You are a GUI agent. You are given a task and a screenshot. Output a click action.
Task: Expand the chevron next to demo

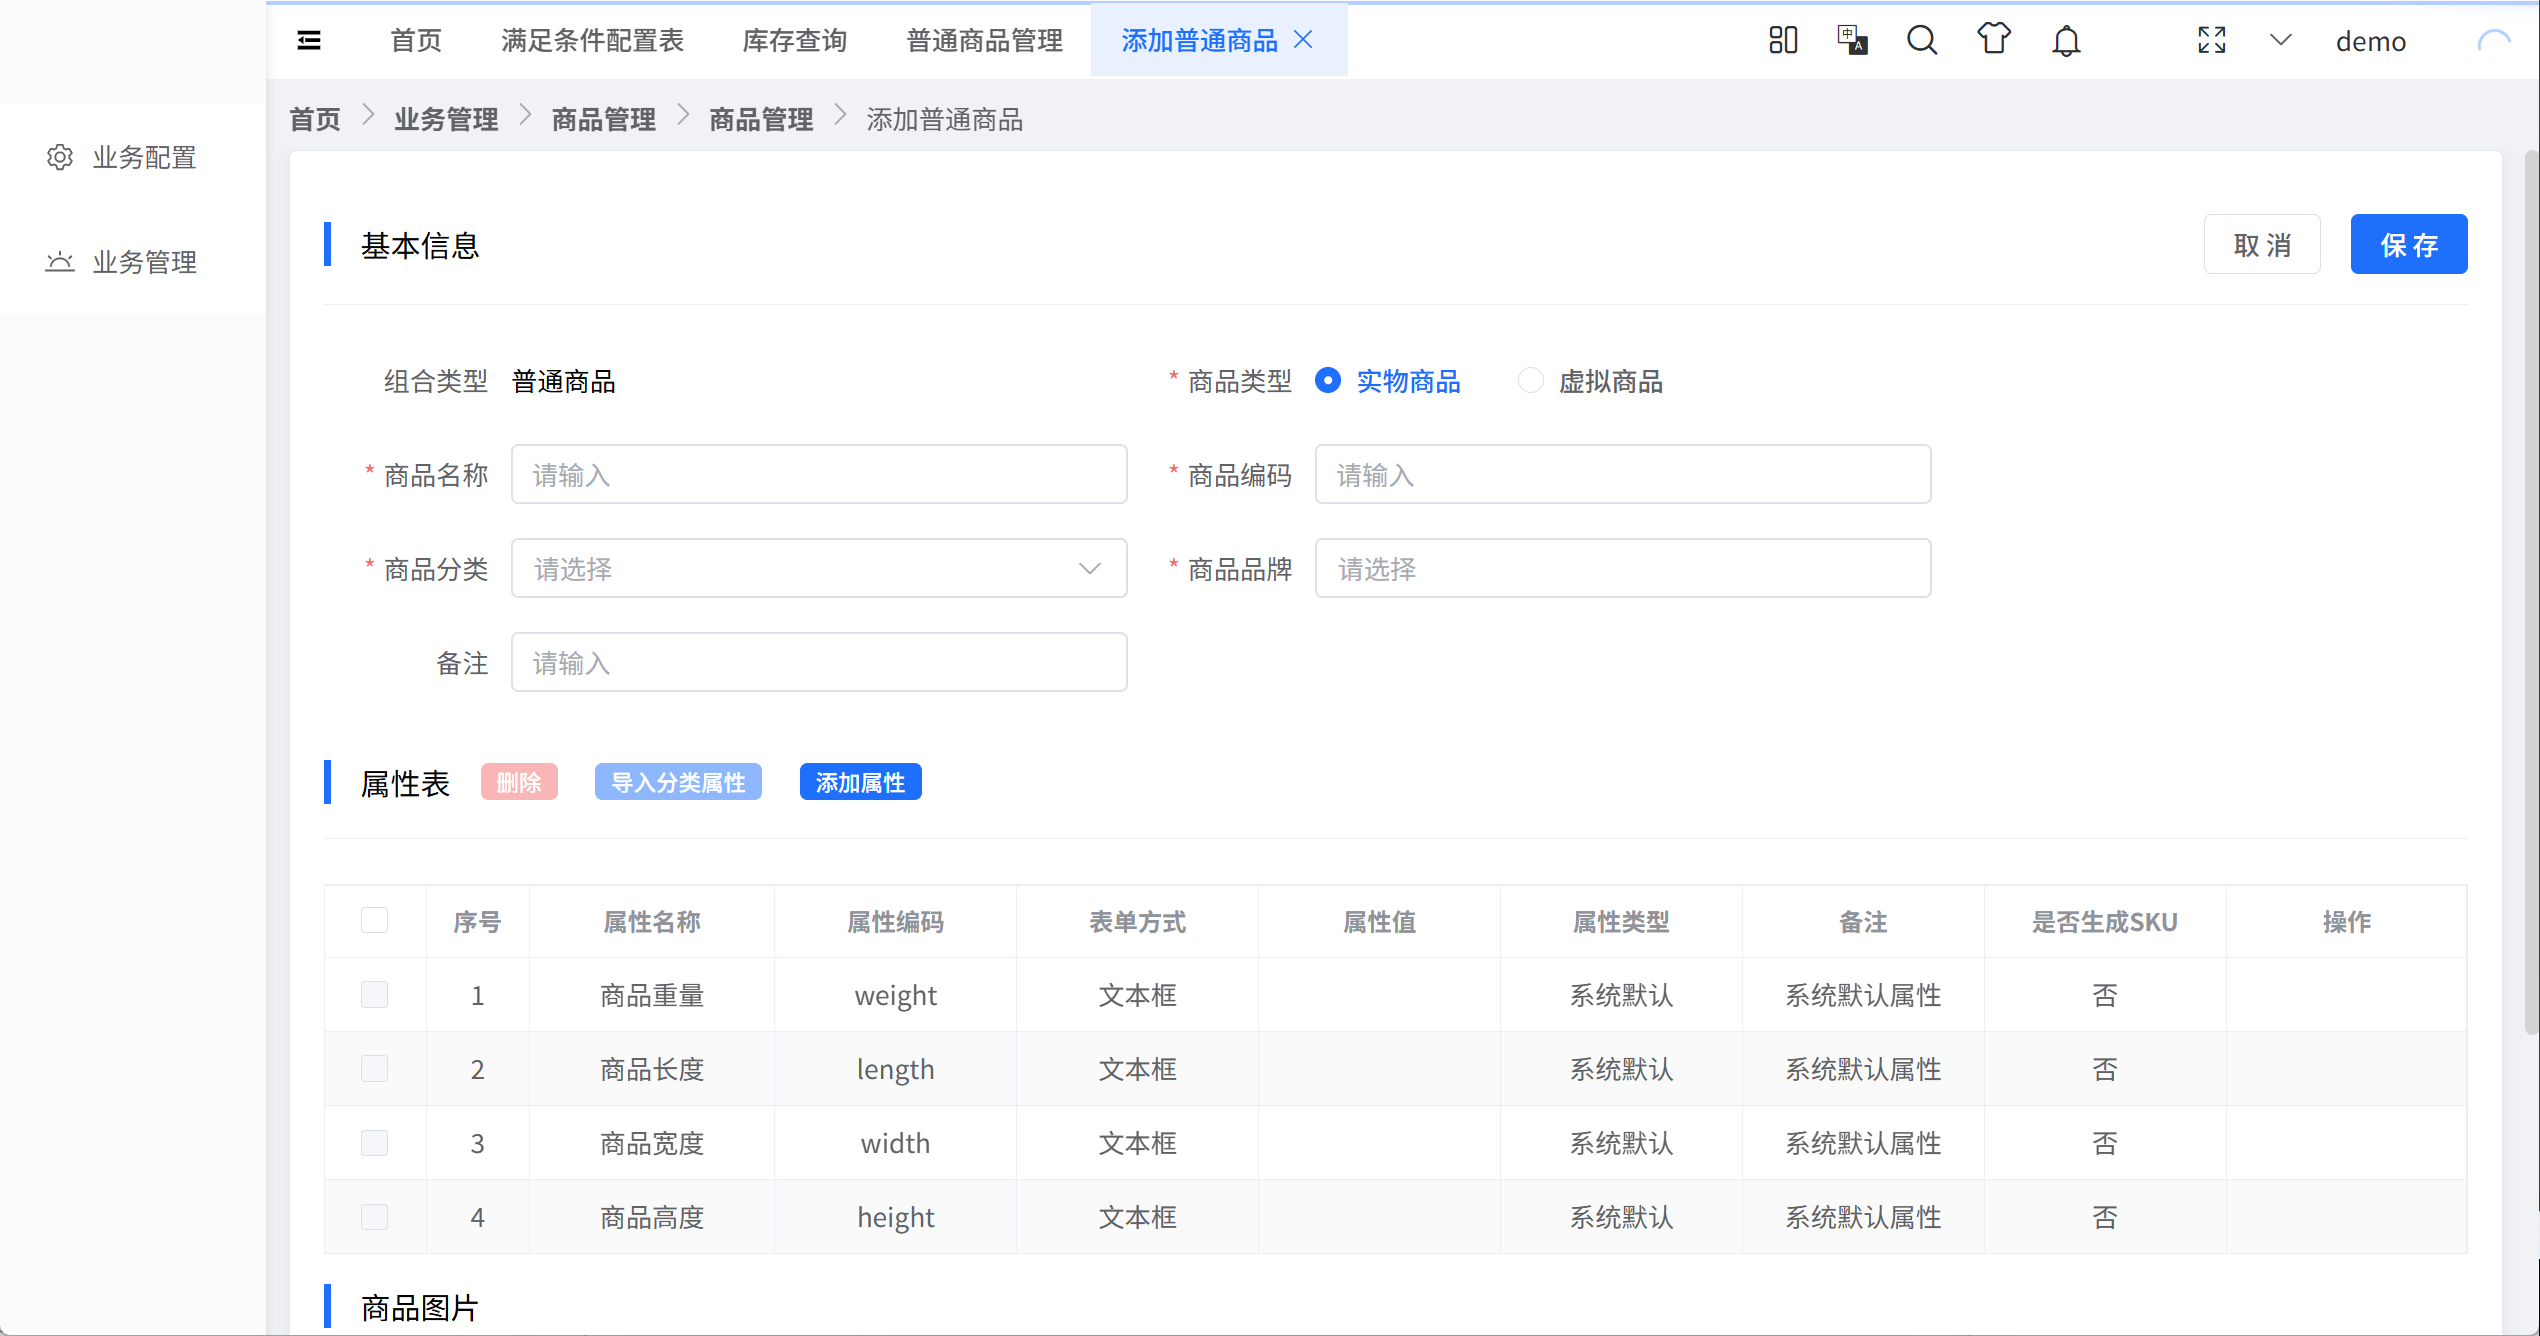click(2280, 40)
